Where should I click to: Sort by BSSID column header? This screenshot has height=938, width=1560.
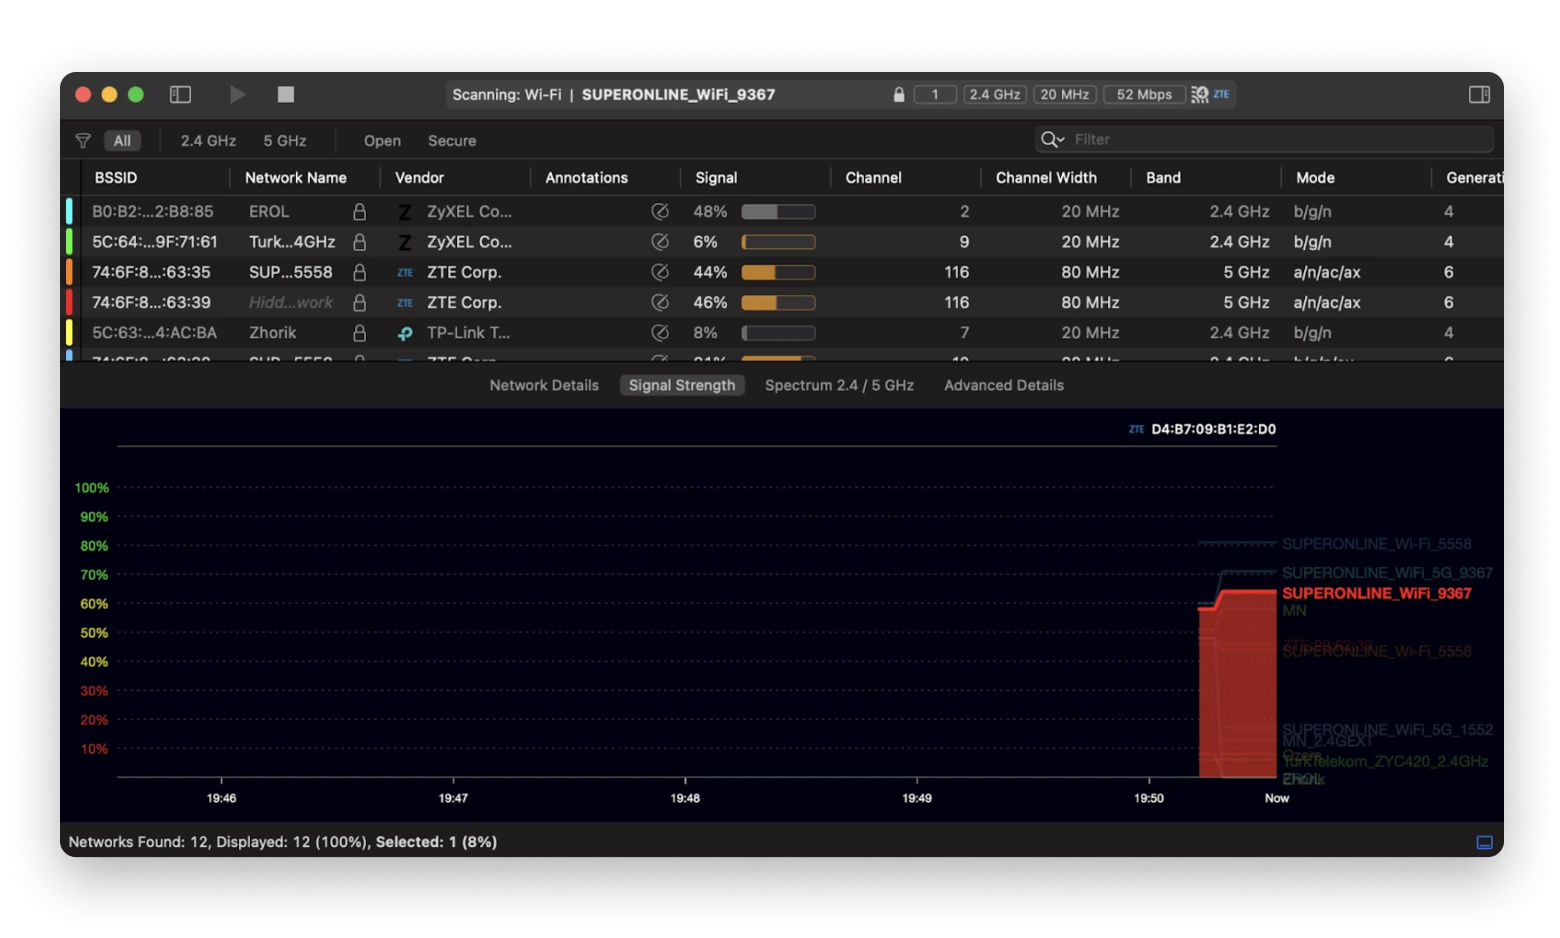116,177
